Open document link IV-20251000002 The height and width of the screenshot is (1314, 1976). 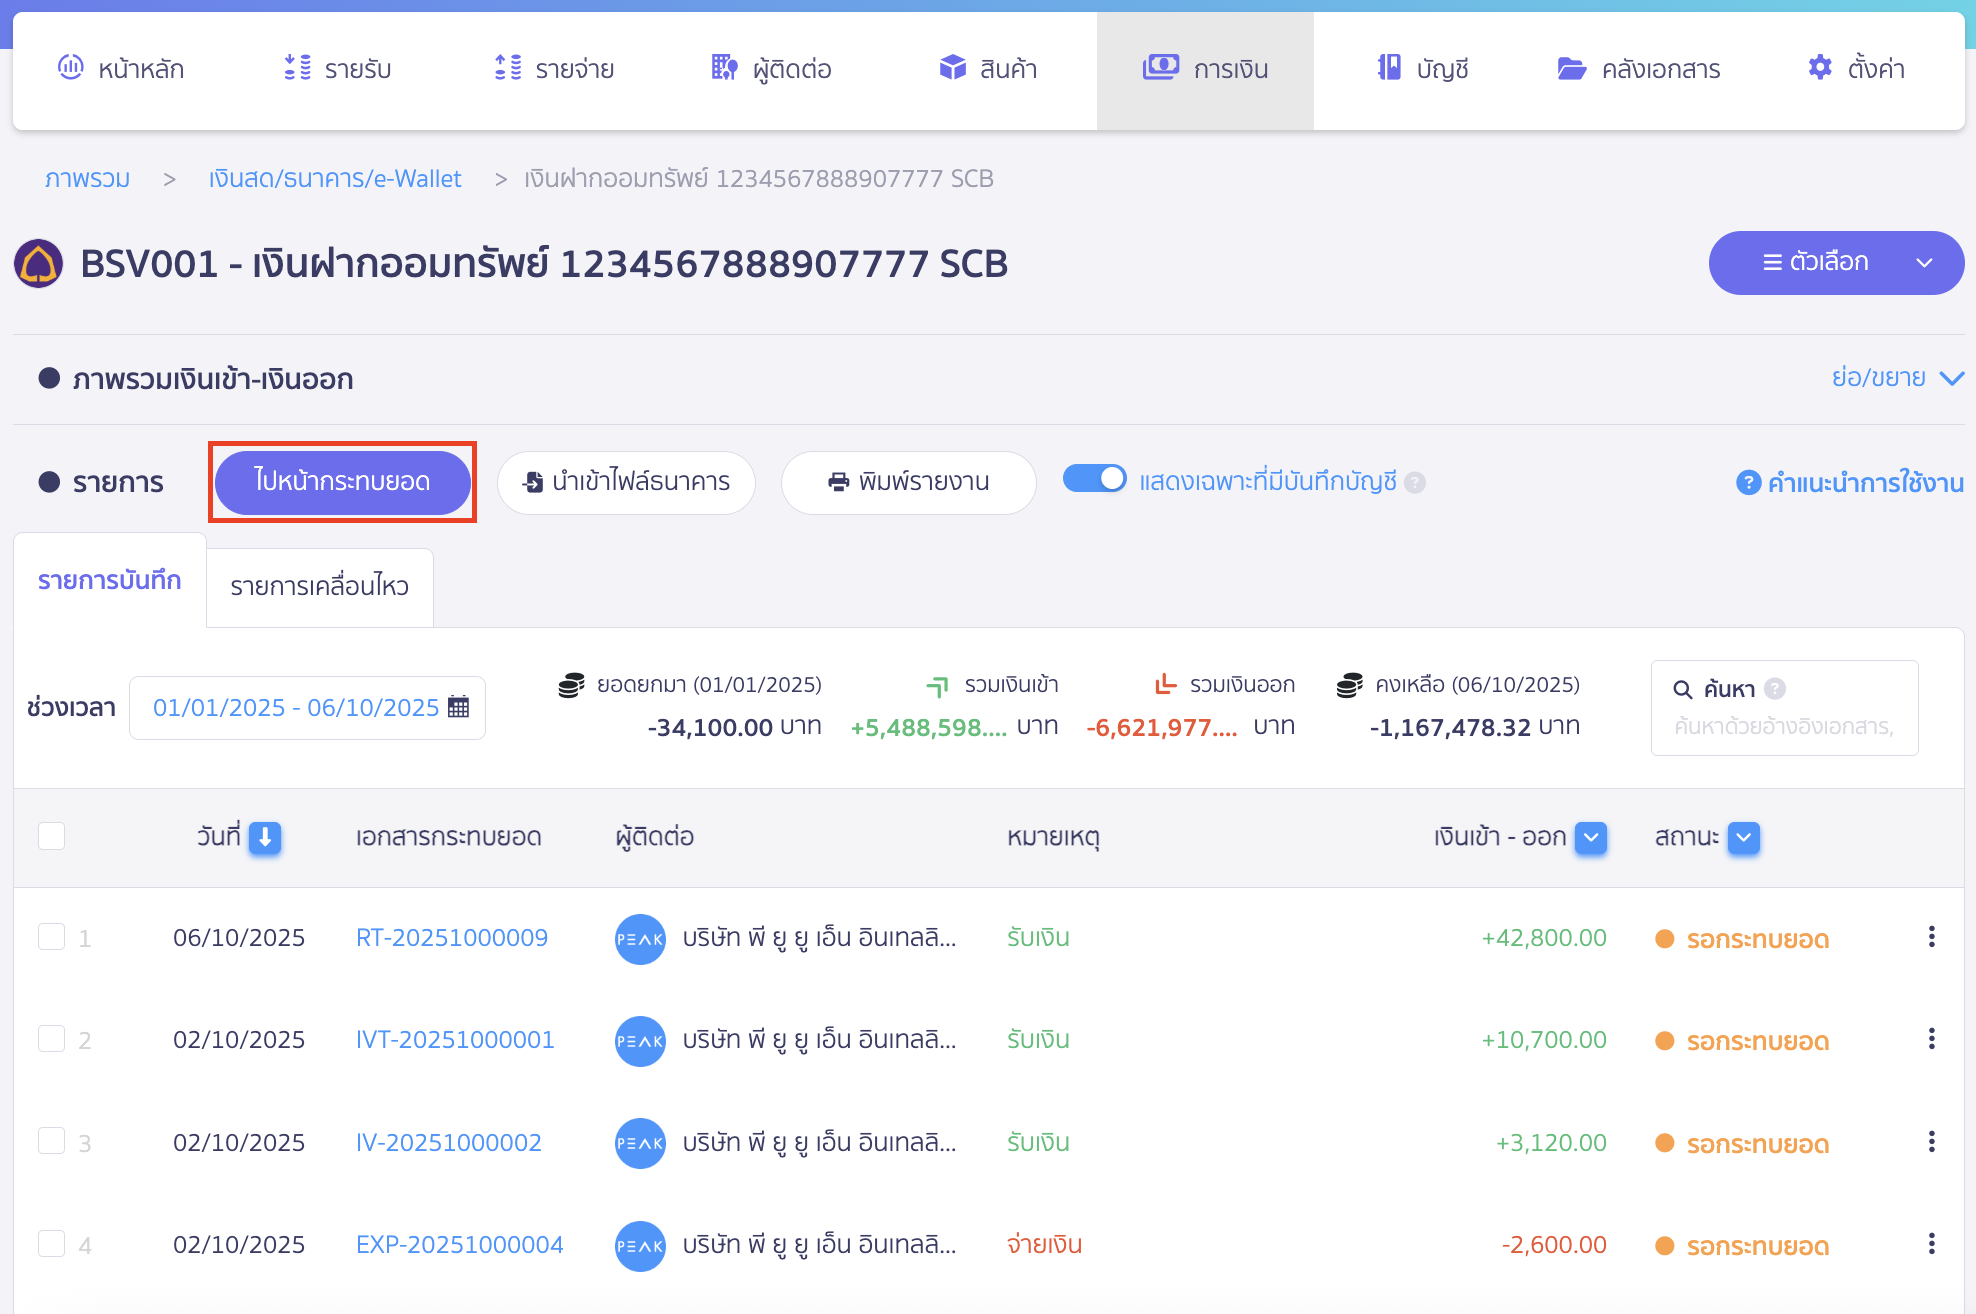(448, 1142)
